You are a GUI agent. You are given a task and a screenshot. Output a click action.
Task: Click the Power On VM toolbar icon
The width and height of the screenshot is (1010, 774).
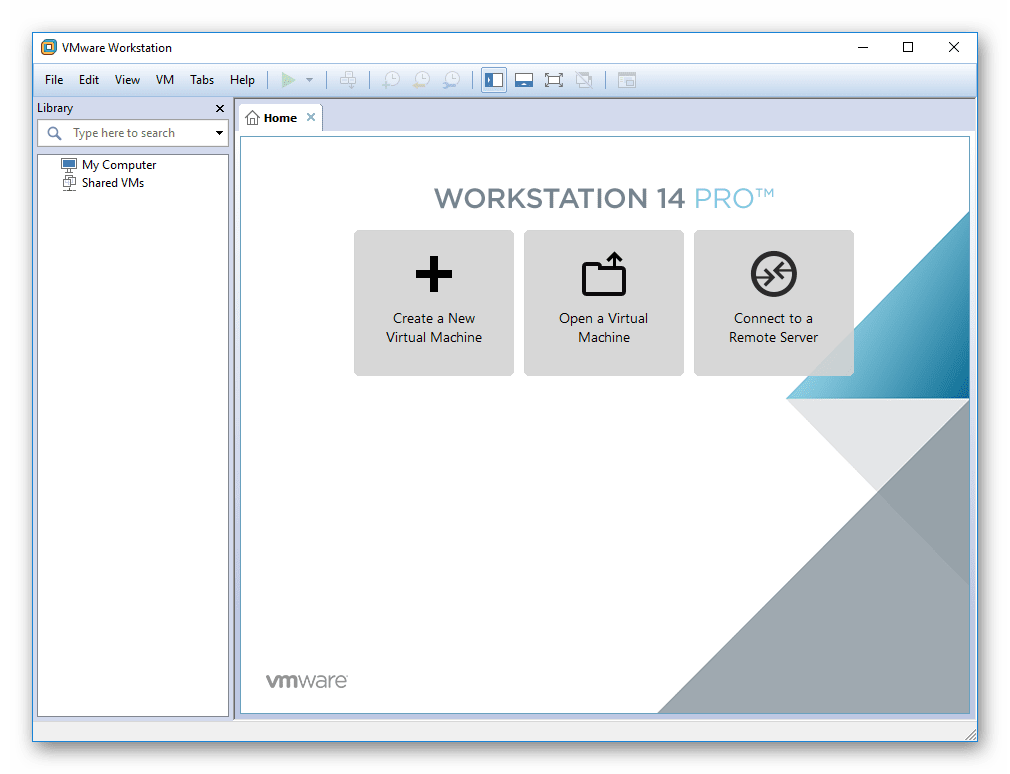coord(287,80)
